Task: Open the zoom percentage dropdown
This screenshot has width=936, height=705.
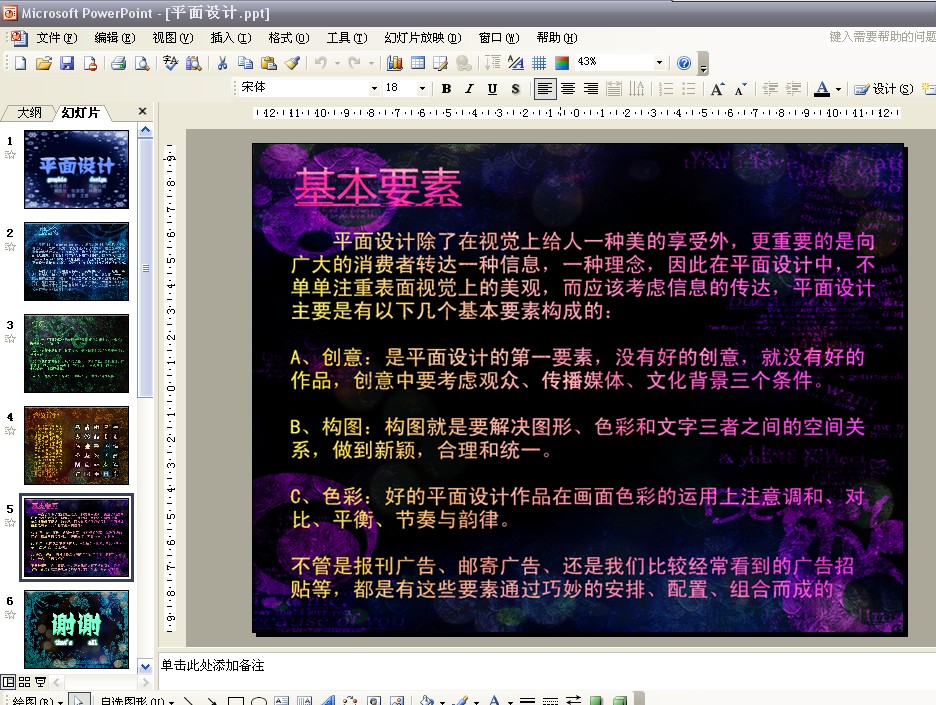Action: [659, 62]
